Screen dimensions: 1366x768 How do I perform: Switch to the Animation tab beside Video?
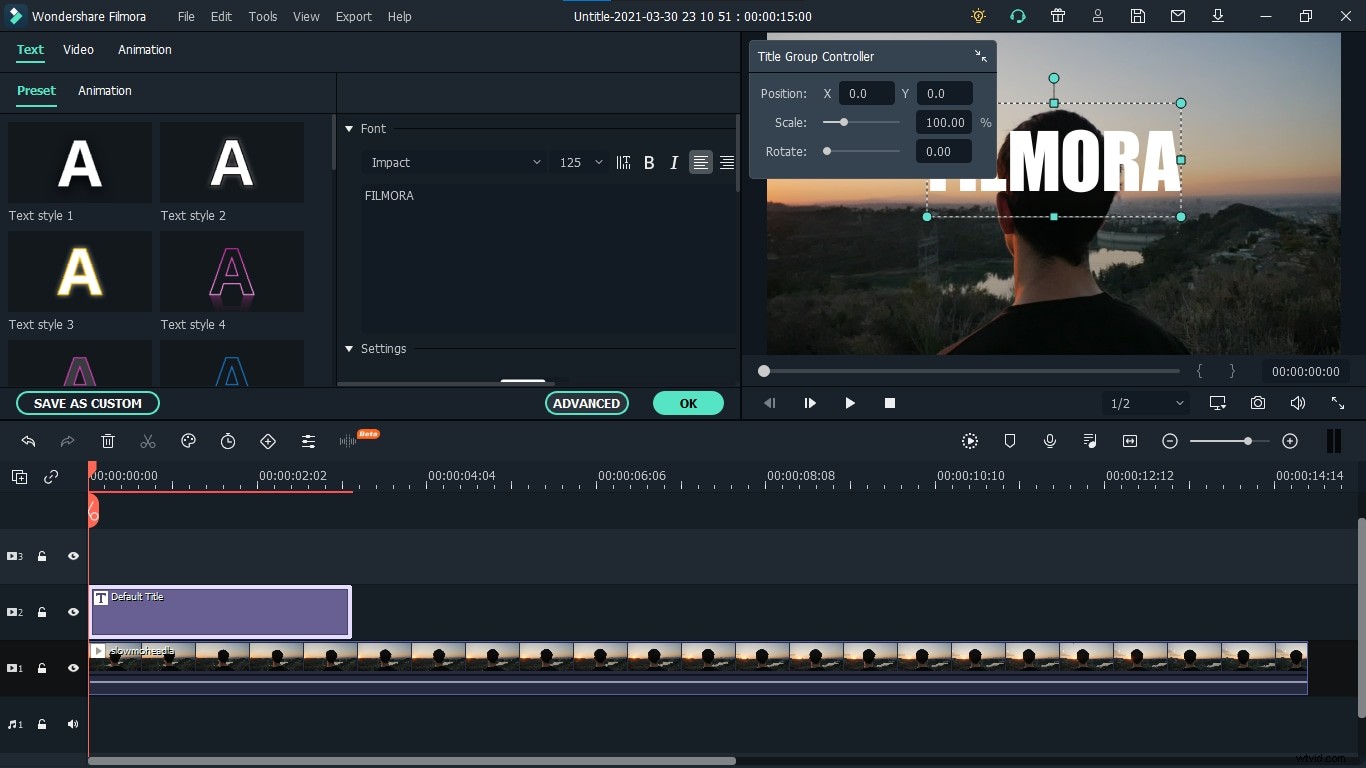(145, 50)
